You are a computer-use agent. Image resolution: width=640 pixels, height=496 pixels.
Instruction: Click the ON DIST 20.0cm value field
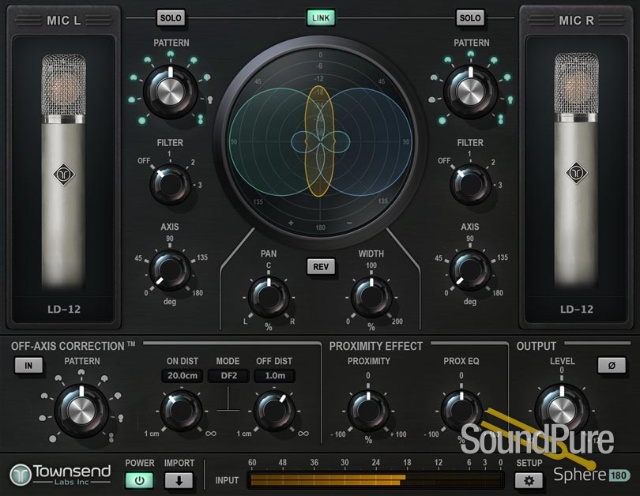point(182,376)
